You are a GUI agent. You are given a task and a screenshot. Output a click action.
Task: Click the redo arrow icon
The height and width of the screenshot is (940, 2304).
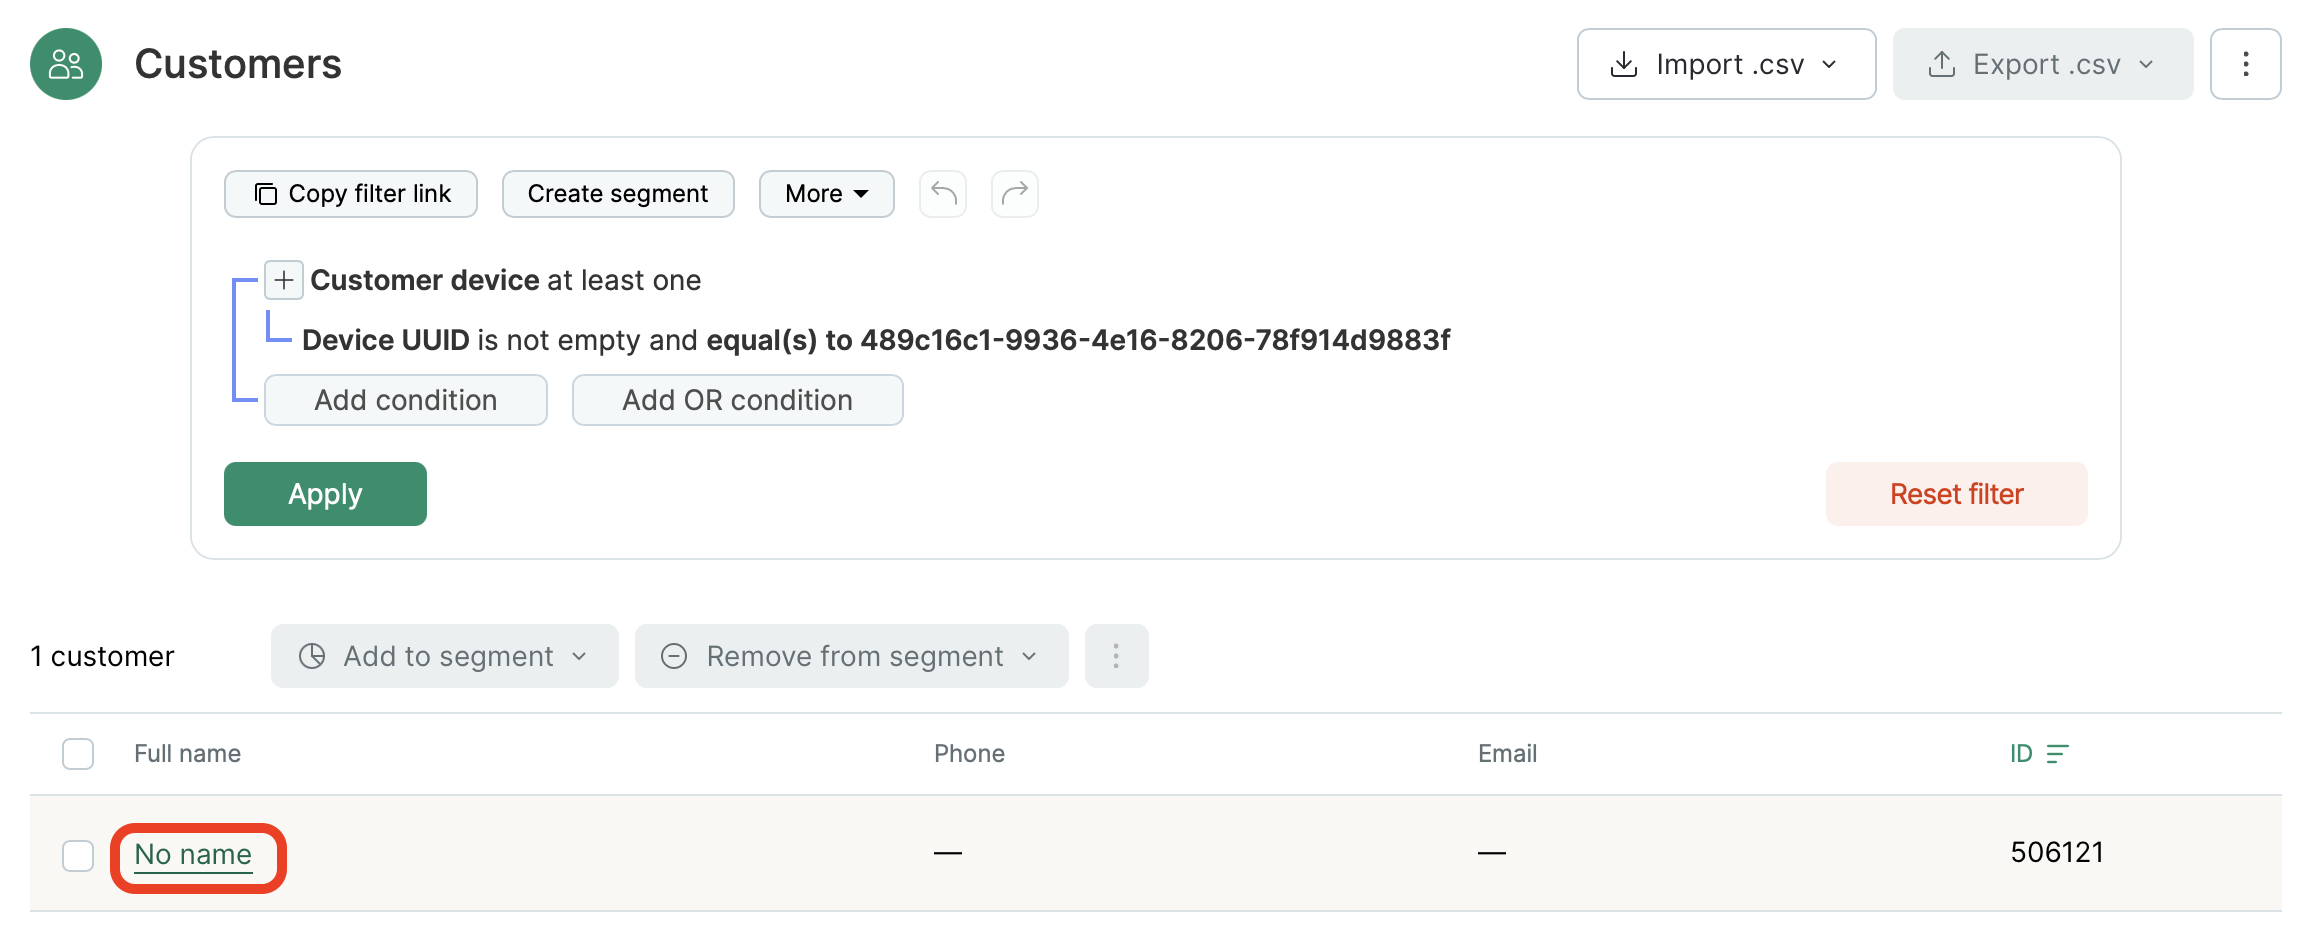tap(1015, 194)
